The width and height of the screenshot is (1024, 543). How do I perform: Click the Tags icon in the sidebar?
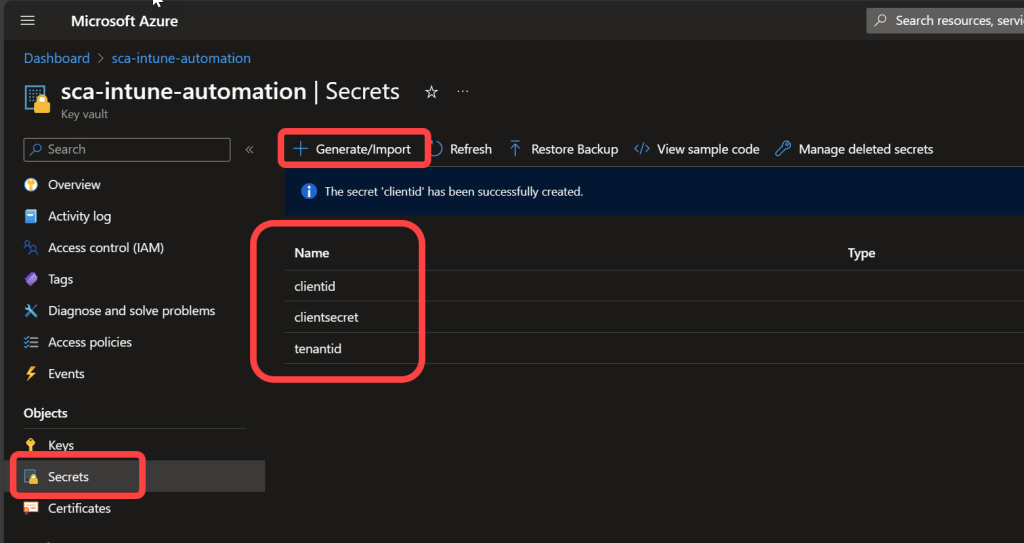pos(31,280)
